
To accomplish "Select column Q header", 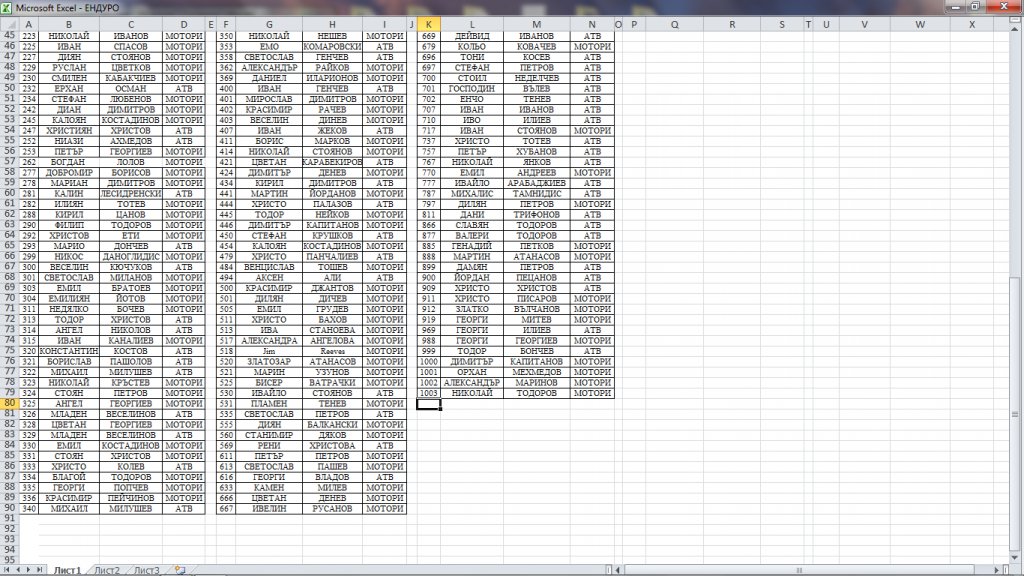I will click(x=674, y=24).
